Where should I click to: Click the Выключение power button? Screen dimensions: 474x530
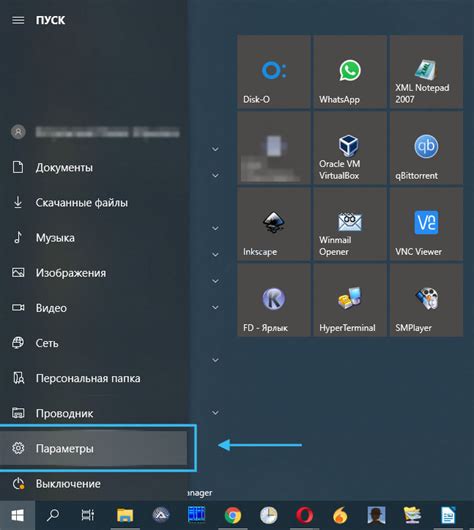93,484
